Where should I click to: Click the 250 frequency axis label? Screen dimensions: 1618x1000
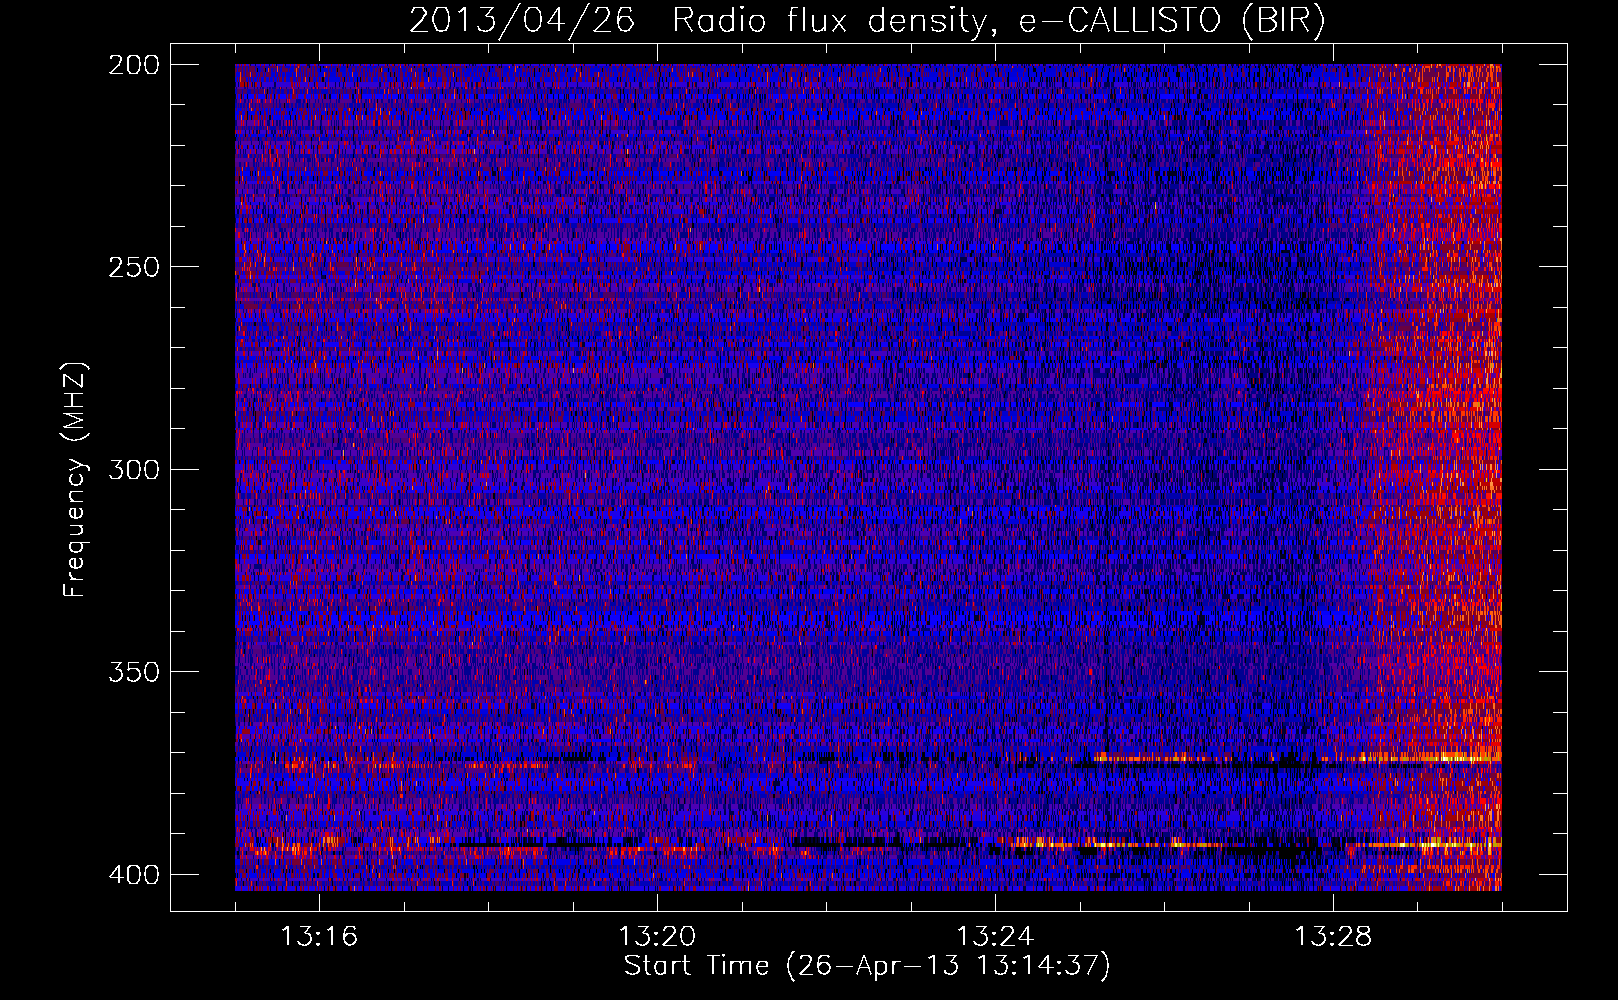(x=133, y=267)
